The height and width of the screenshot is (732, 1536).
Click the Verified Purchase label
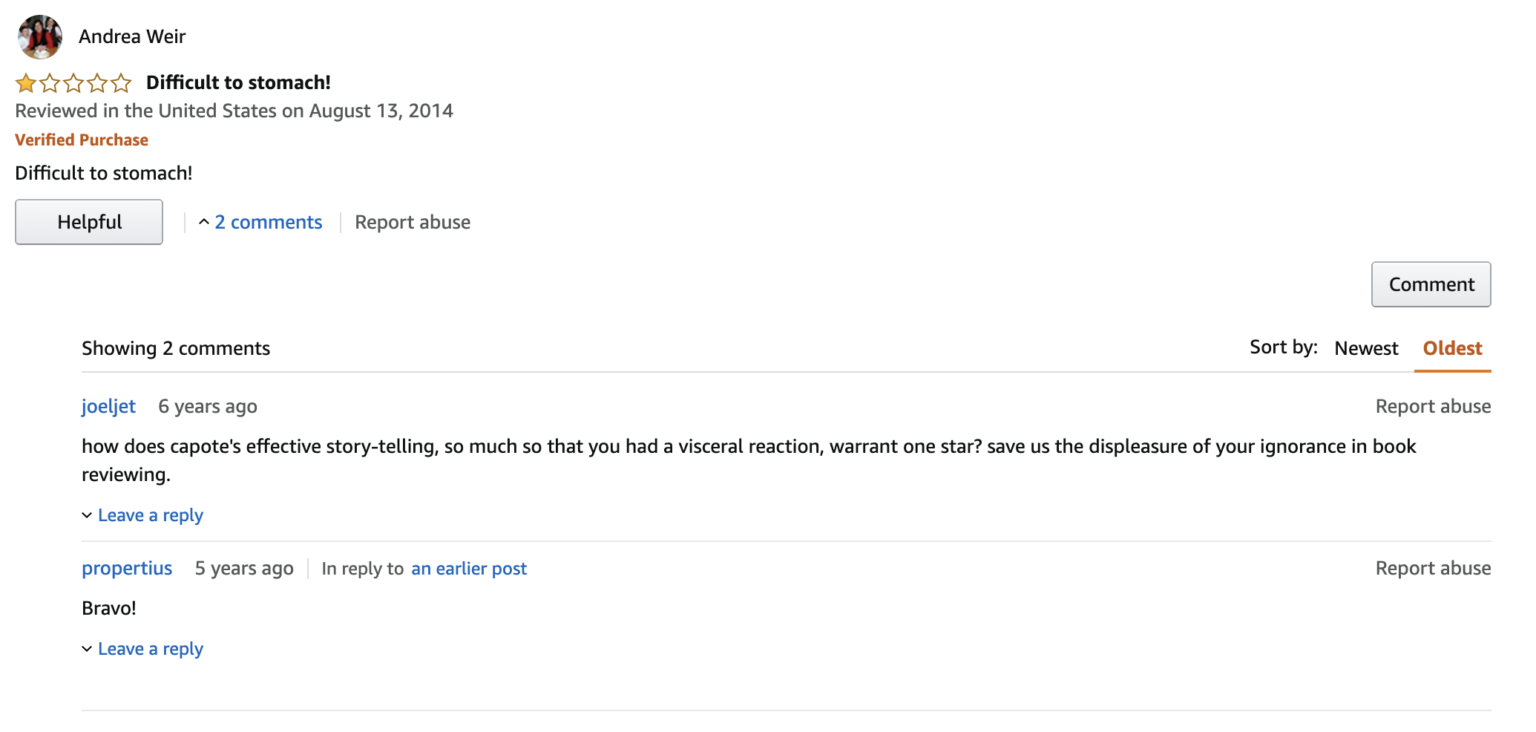(81, 139)
